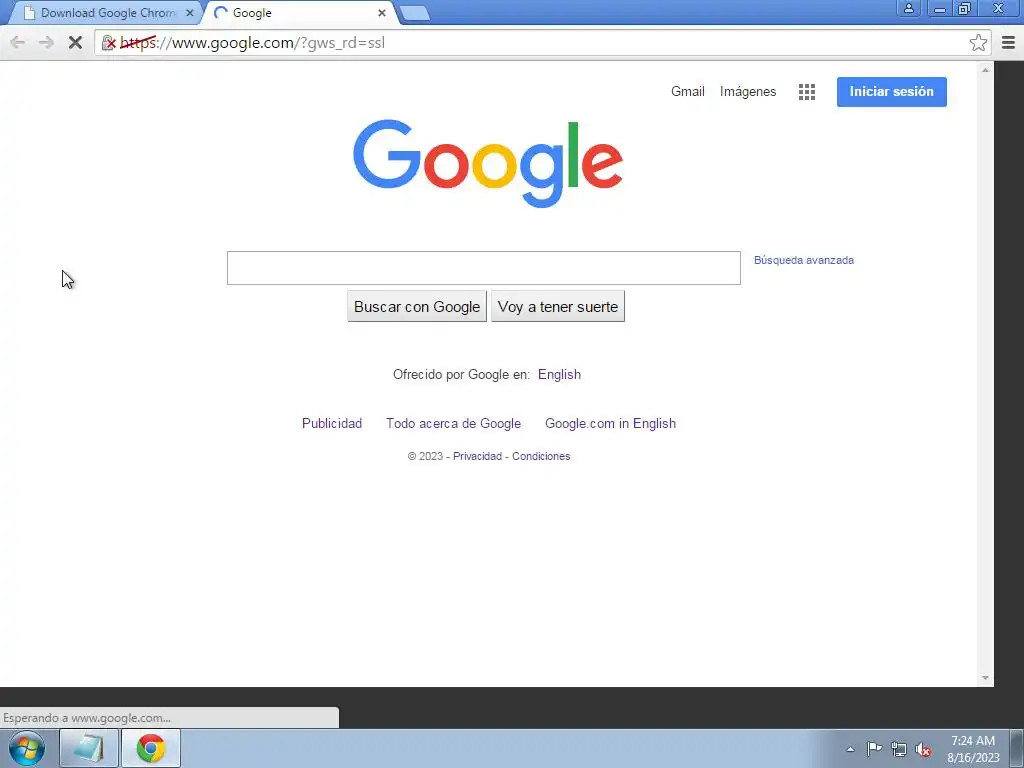Open Windows Start menu orb

[x=27, y=748]
